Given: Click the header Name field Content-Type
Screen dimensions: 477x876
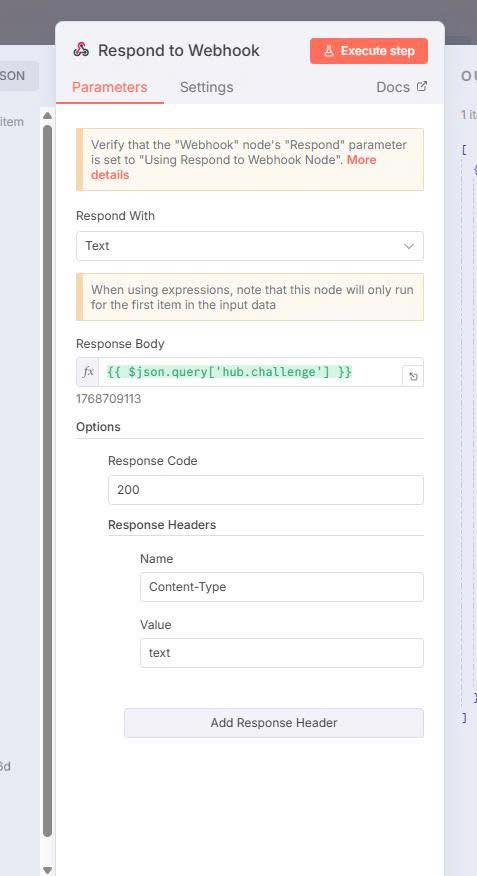Looking at the screenshot, I should (282, 587).
